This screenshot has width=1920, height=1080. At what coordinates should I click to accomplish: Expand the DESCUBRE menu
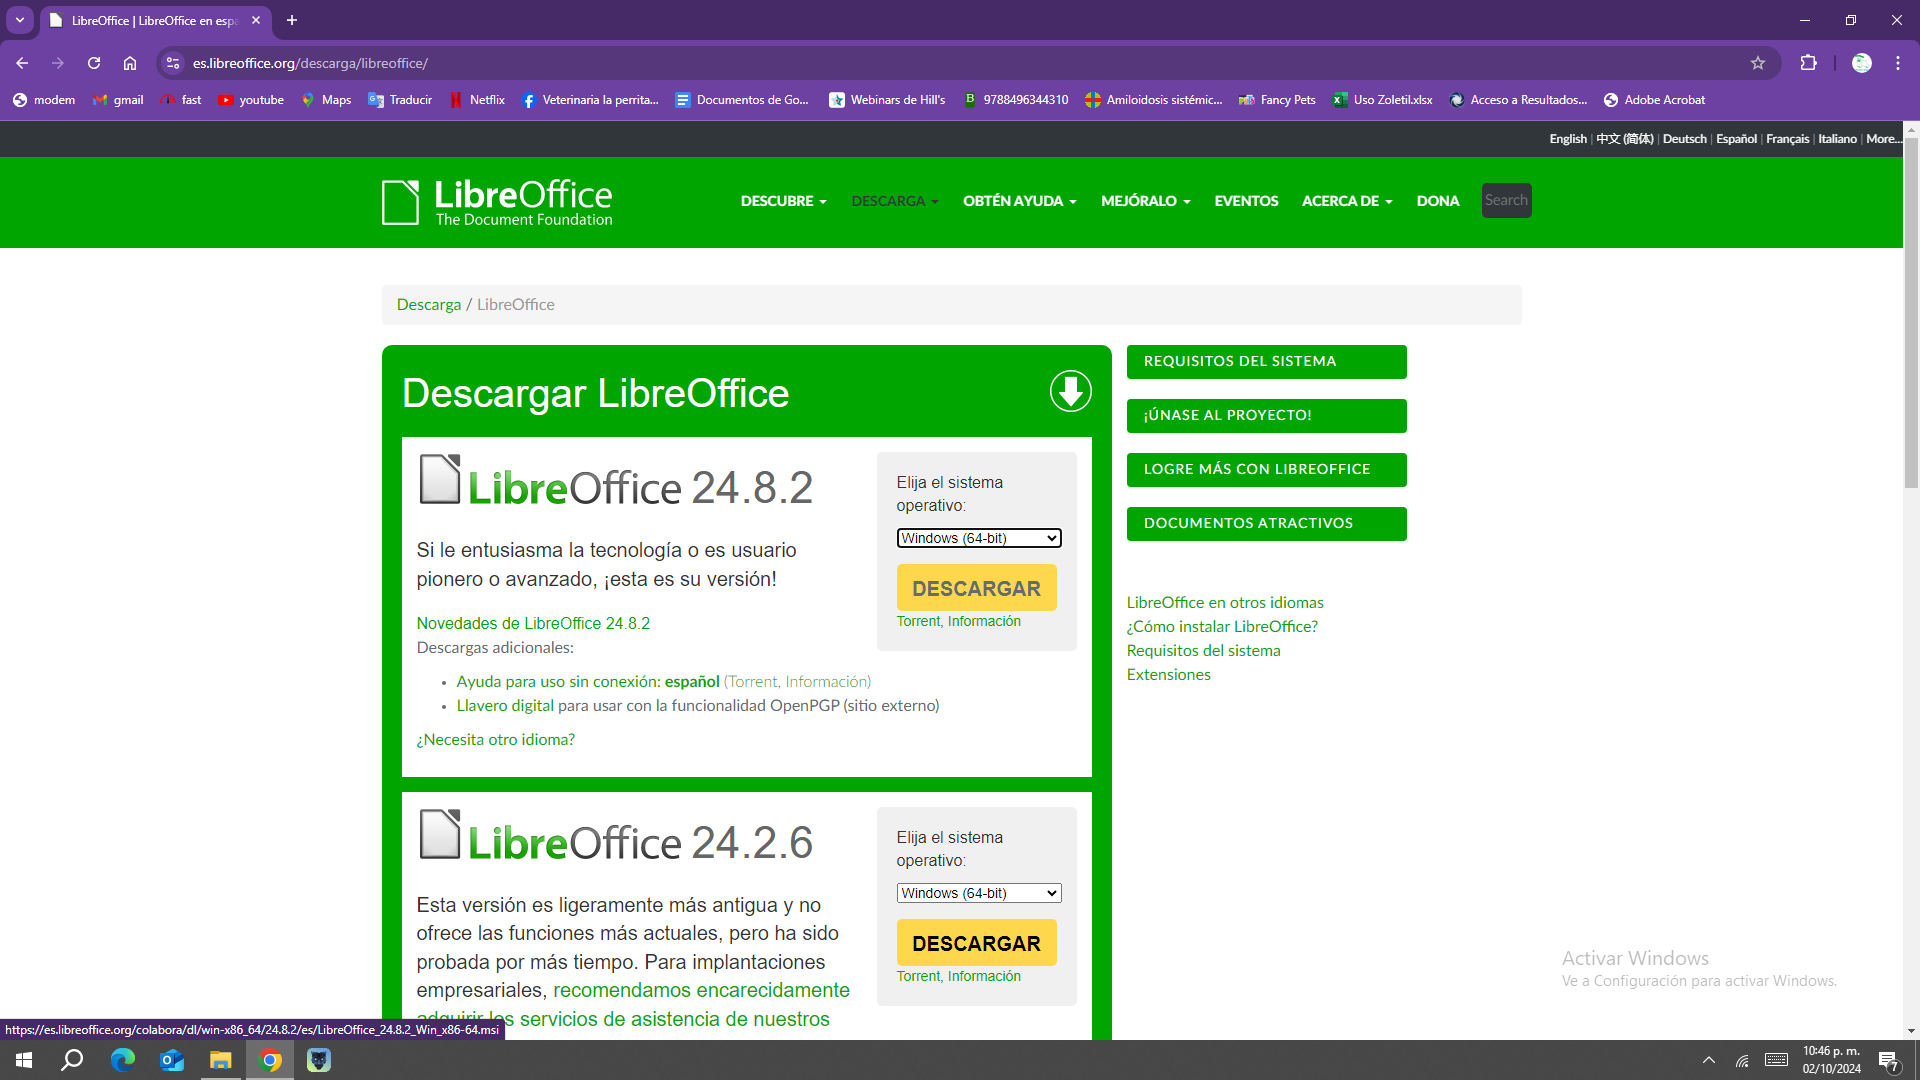click(783, 201)
